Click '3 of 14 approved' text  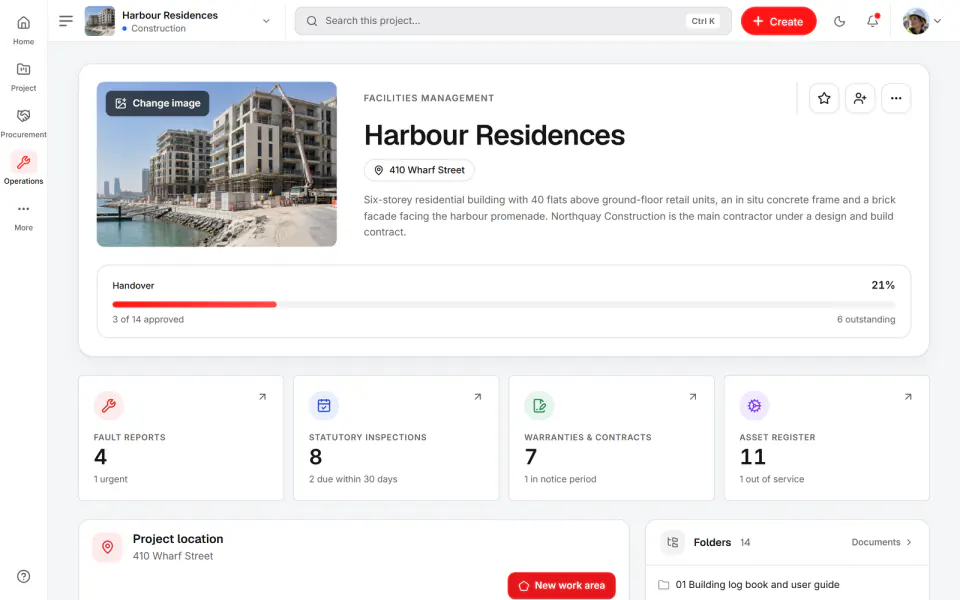148,320
